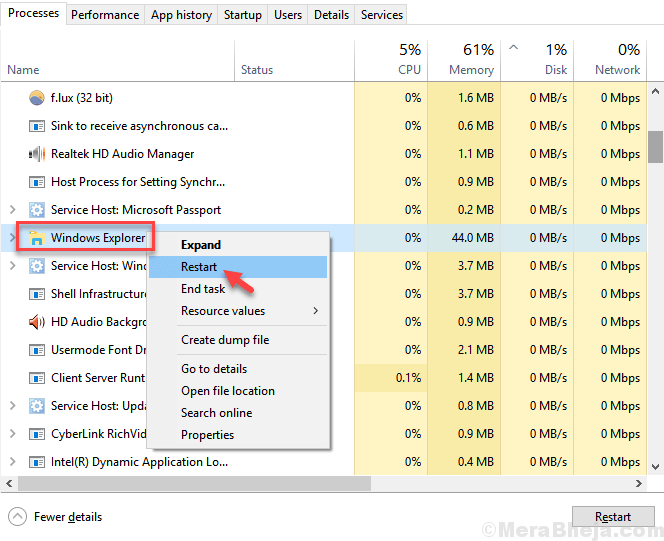The width and height of the screenshot is (664, 541).
Task: Click the Service Host: Upda gear icon
Action: [37, 406]
